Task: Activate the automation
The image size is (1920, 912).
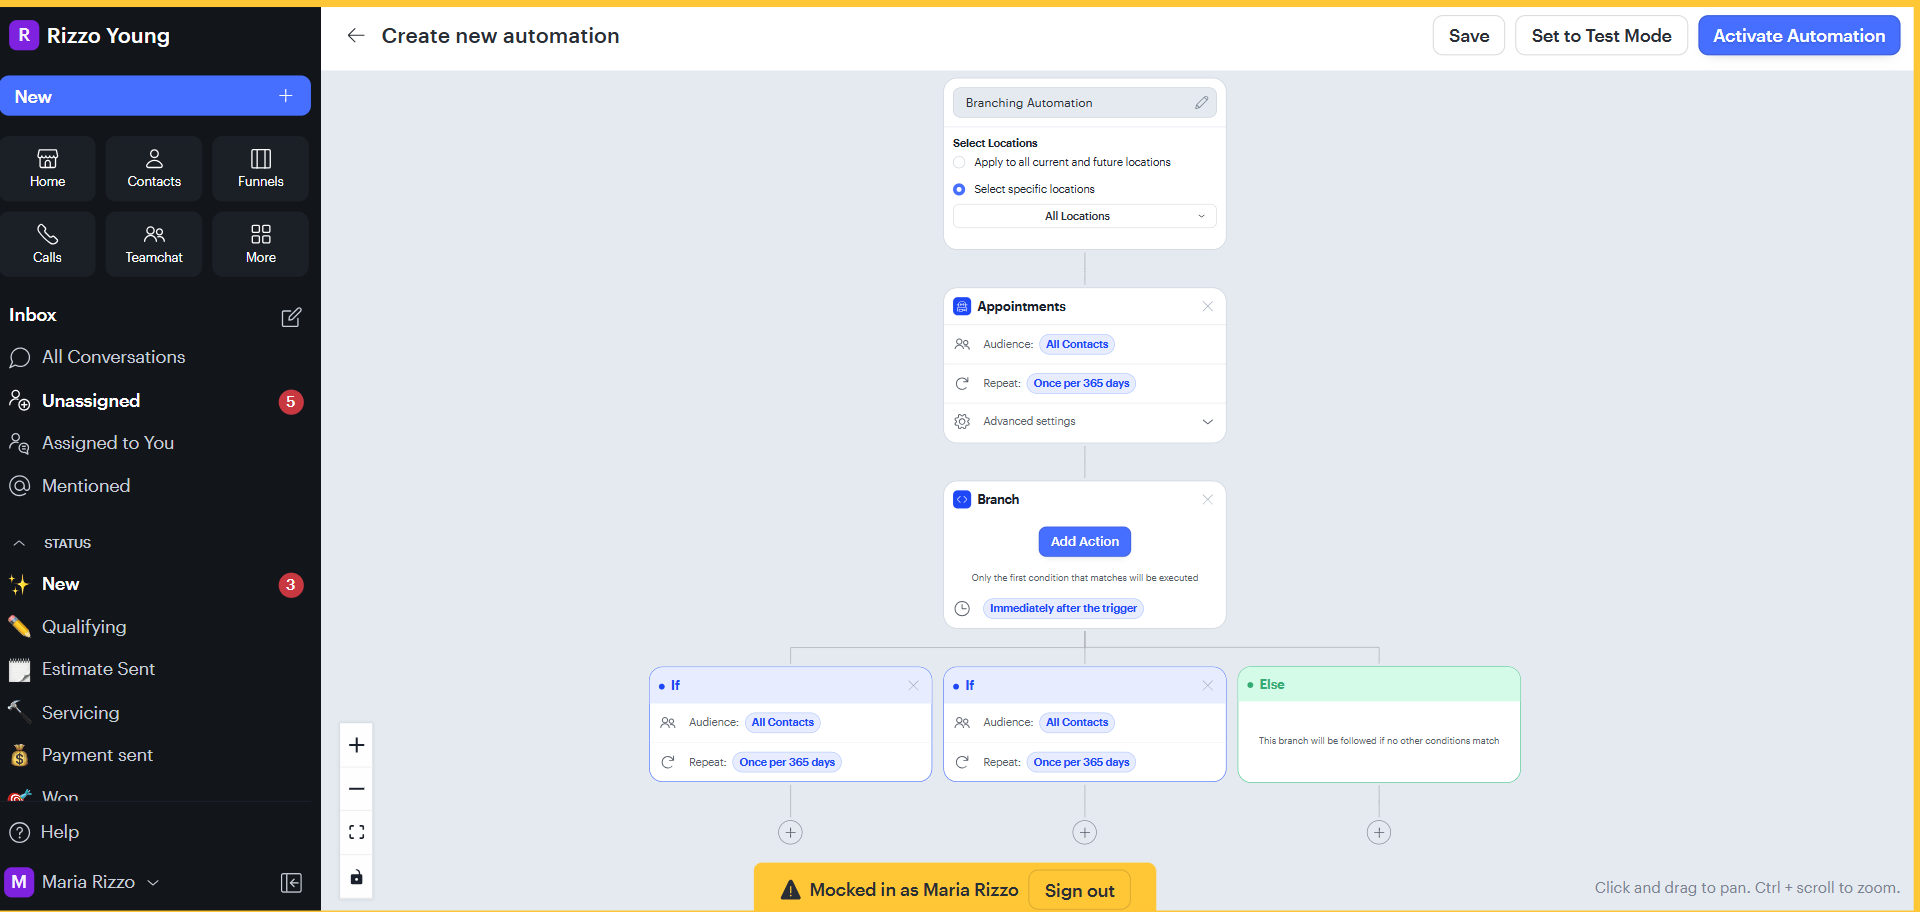Action: pyautogui.click(x=1799, y=36)
